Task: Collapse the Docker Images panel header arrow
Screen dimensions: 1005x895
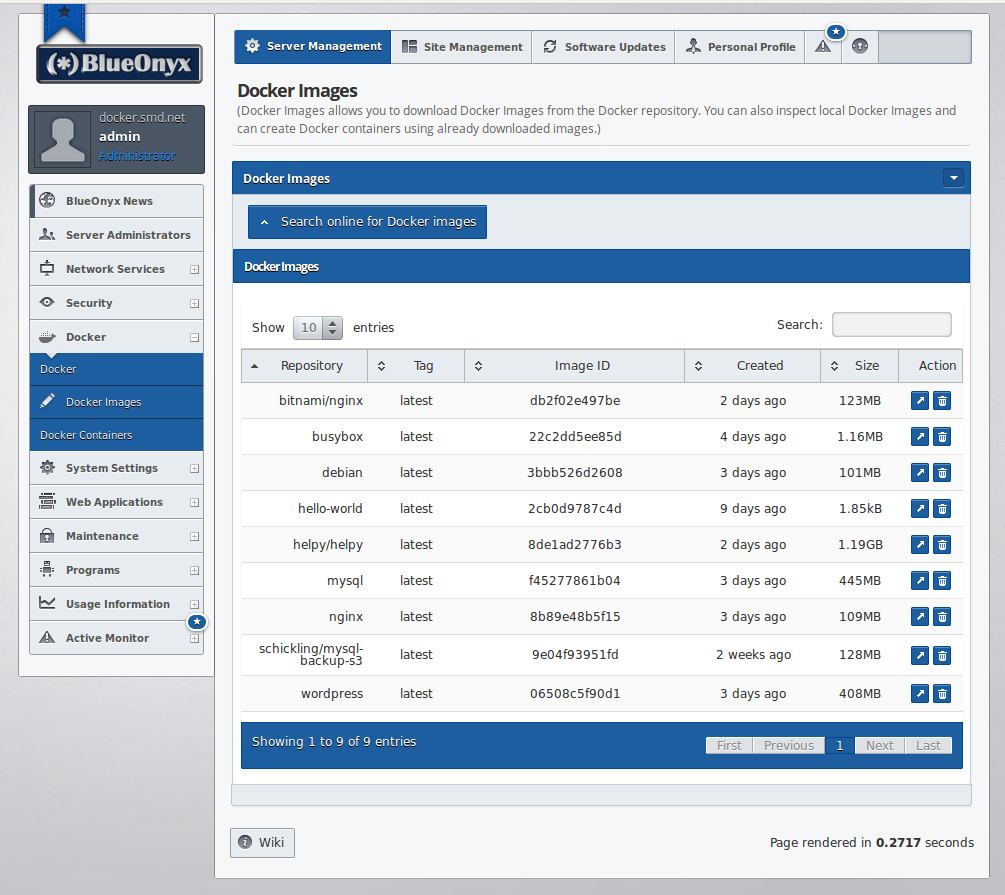Action: point(953,178)
